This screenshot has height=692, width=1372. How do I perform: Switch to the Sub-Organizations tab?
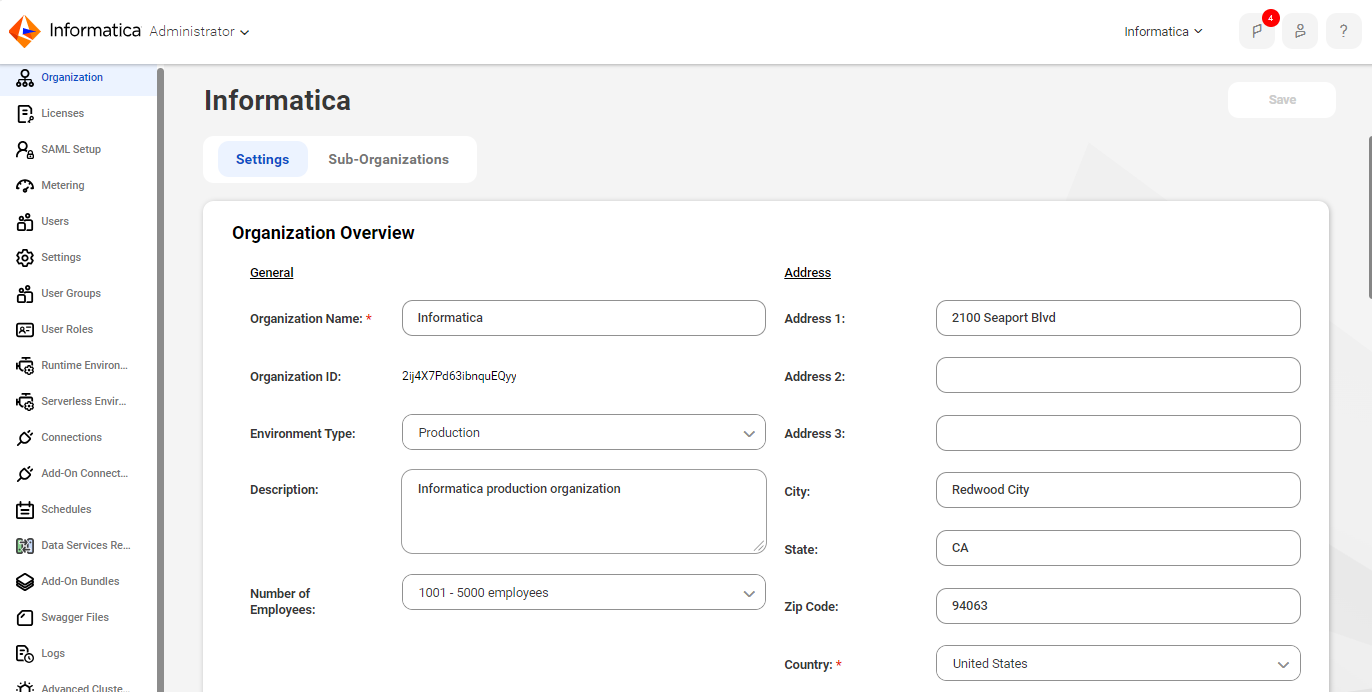389,159
